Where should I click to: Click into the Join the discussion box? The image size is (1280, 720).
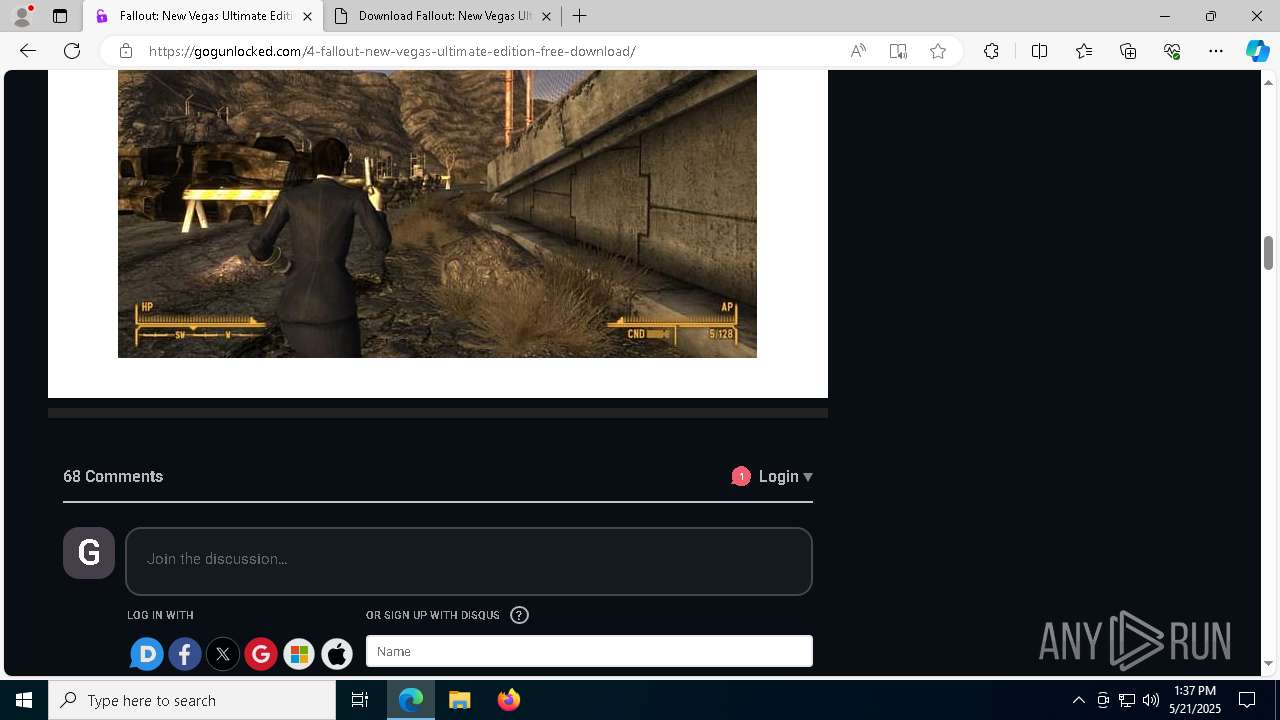[469, 561]
